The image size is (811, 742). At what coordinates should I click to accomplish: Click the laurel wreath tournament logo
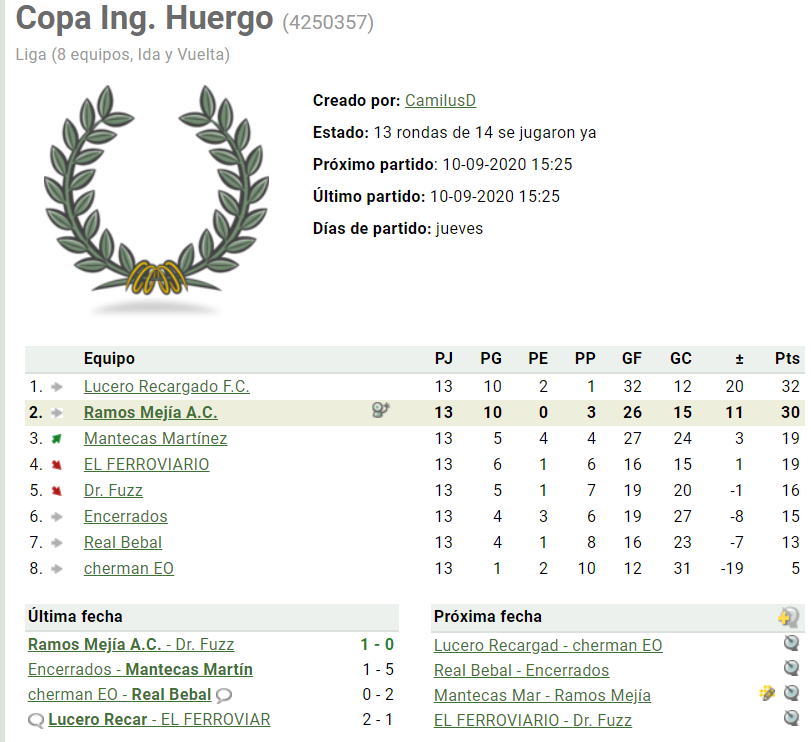pyautogui.click(x=156, y=199)
